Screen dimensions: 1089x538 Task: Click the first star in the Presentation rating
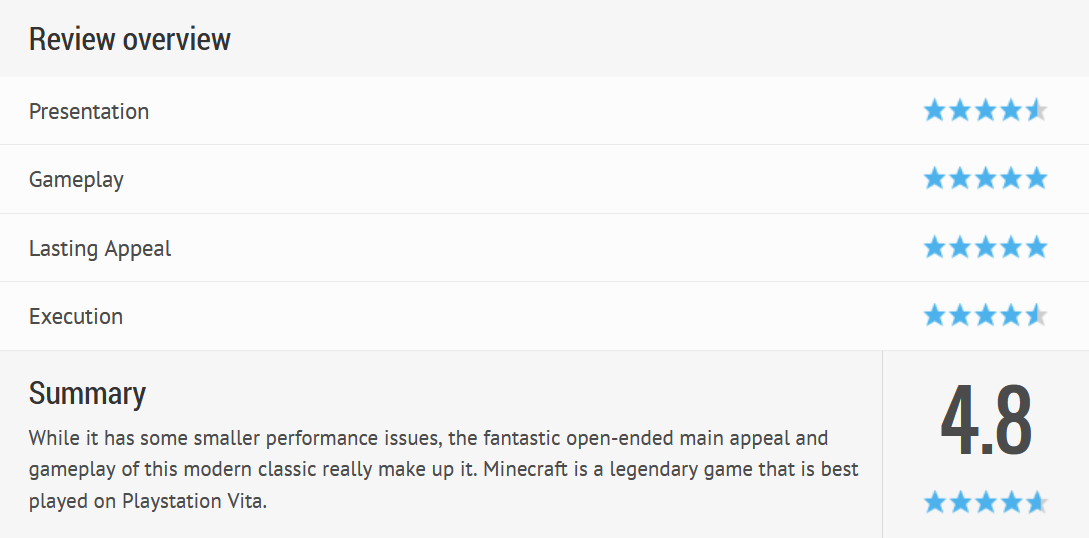935,110
